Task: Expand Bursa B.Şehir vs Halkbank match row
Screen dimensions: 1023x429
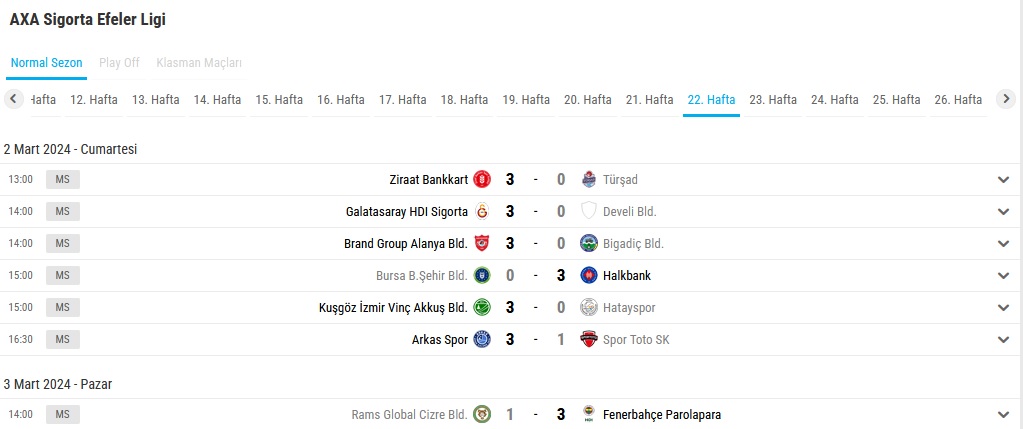Action: (x=1003, y=276)
